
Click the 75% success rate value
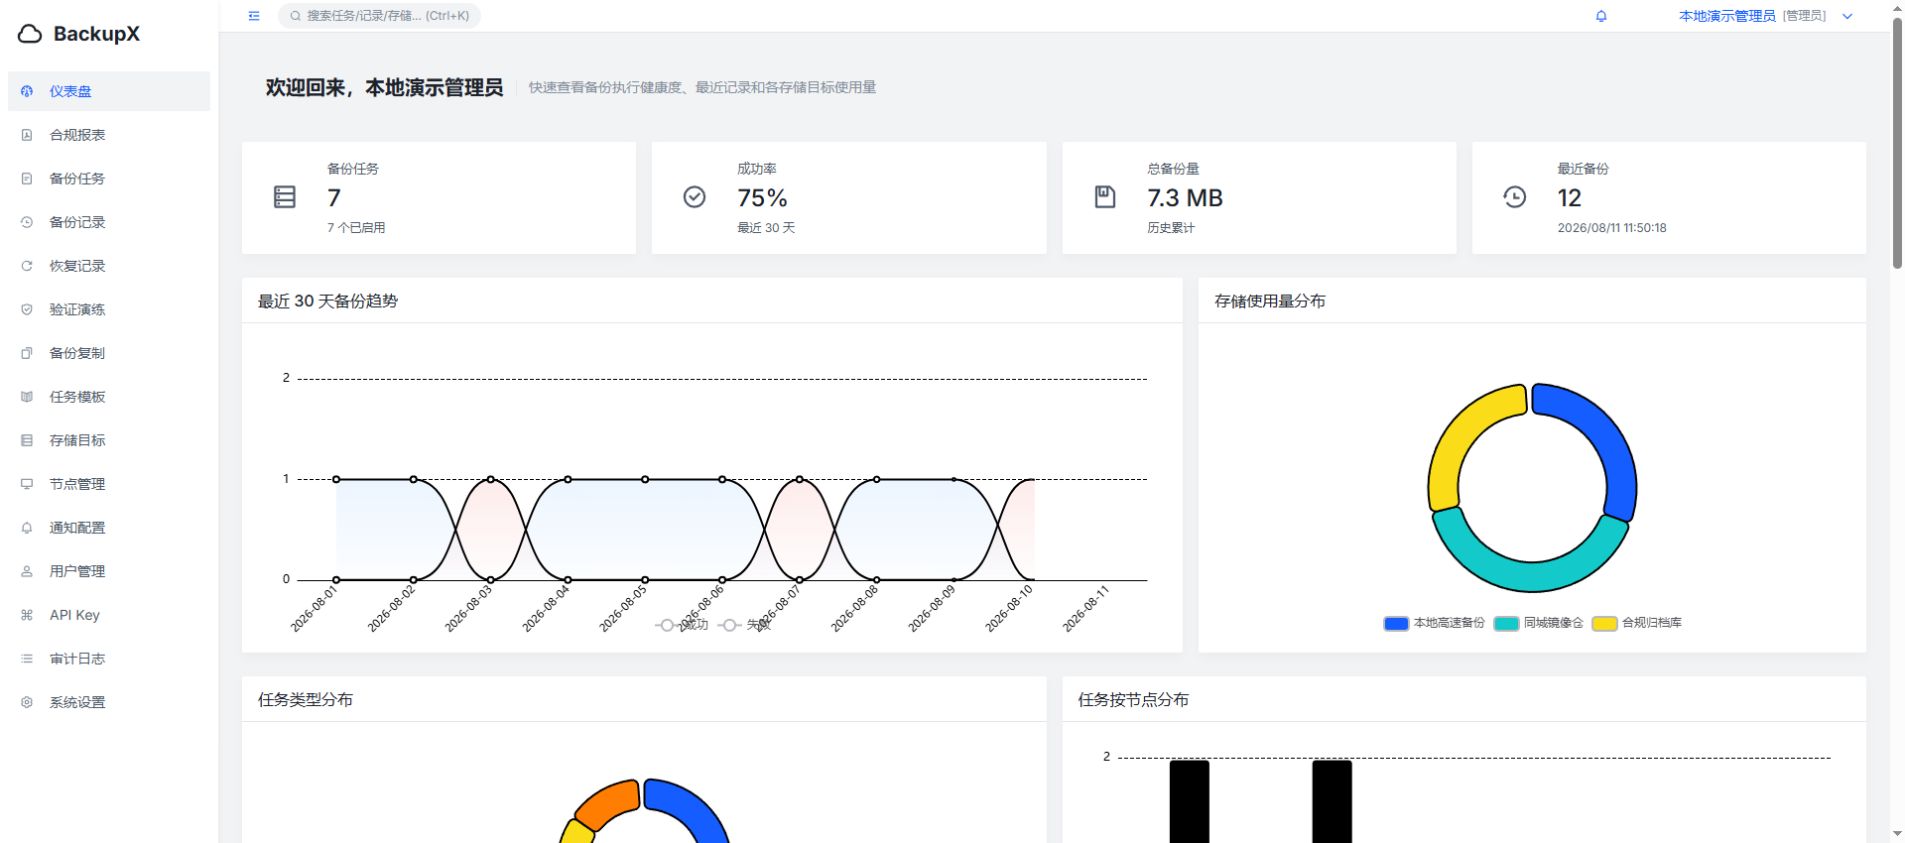click(x=762, y=198)
